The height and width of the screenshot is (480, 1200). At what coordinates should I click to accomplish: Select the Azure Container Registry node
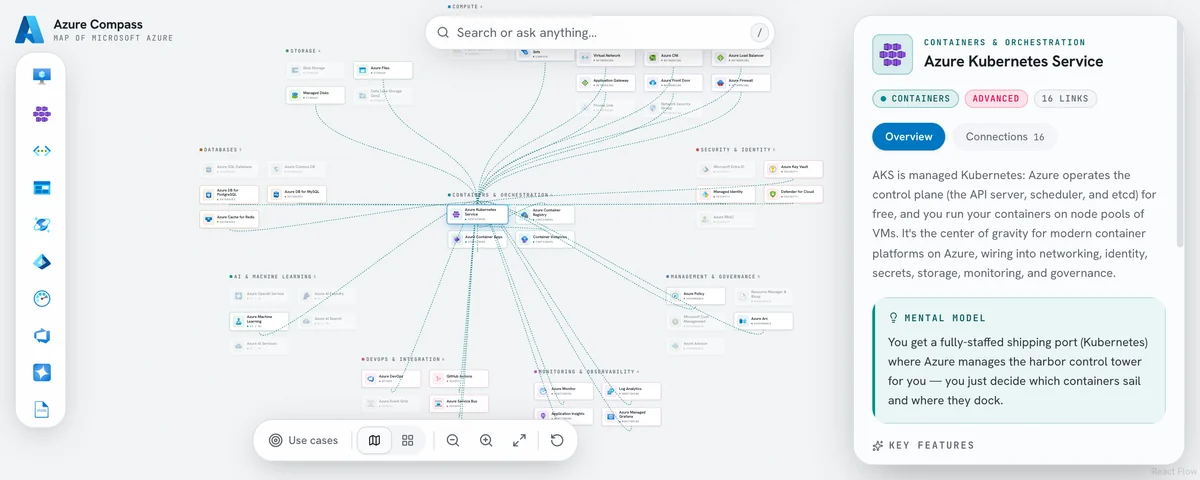pos(545,214)
